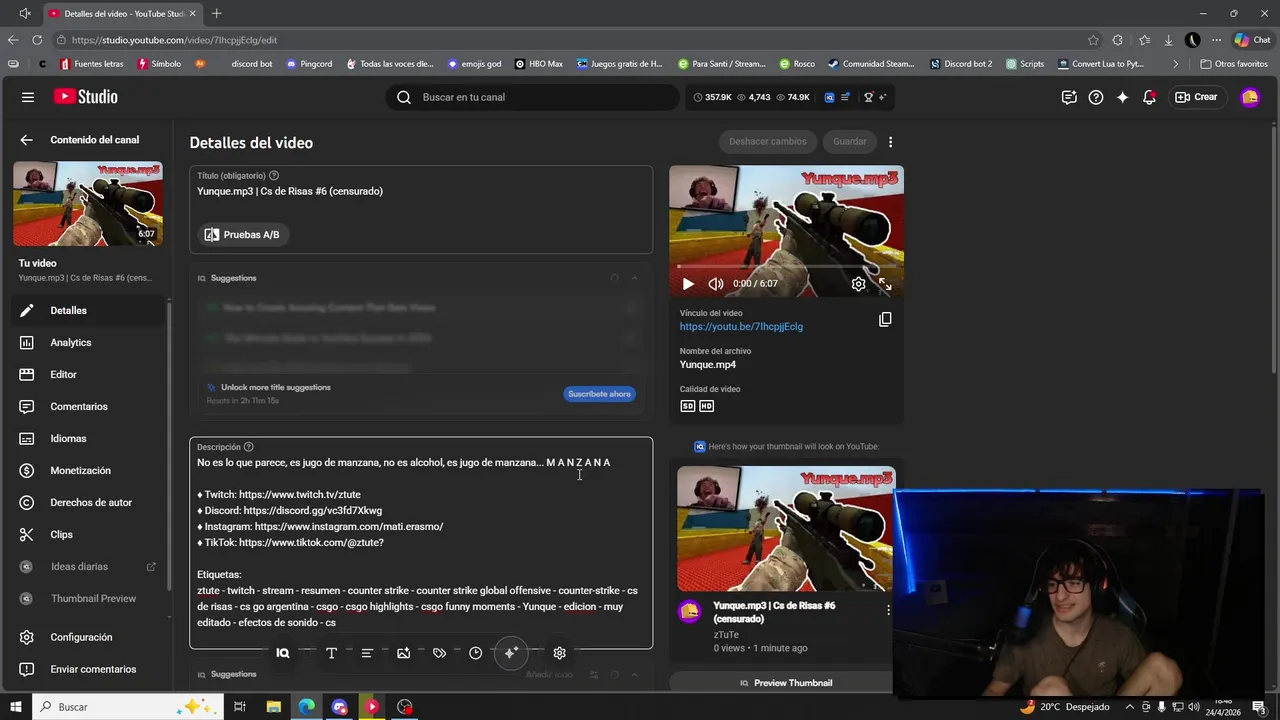The height and width of the screenshot is (720, 1280).
Task: Go back to Contenido del canal
Action: [27, 140]
